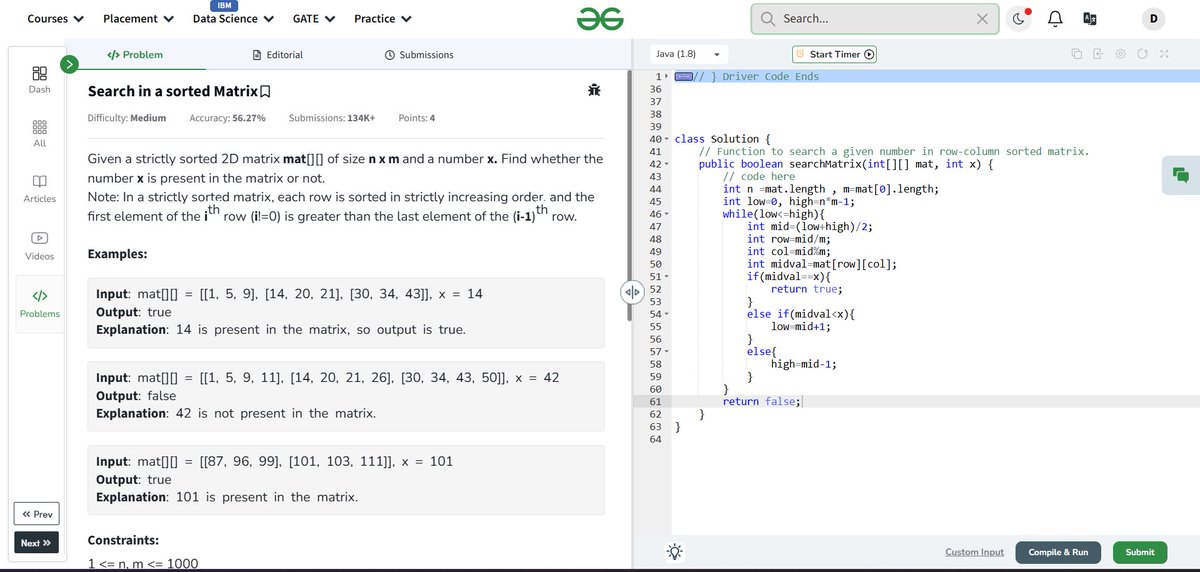Open the Dash sidebar item
Screen dimensions: 1200x572
pos(39,80)
